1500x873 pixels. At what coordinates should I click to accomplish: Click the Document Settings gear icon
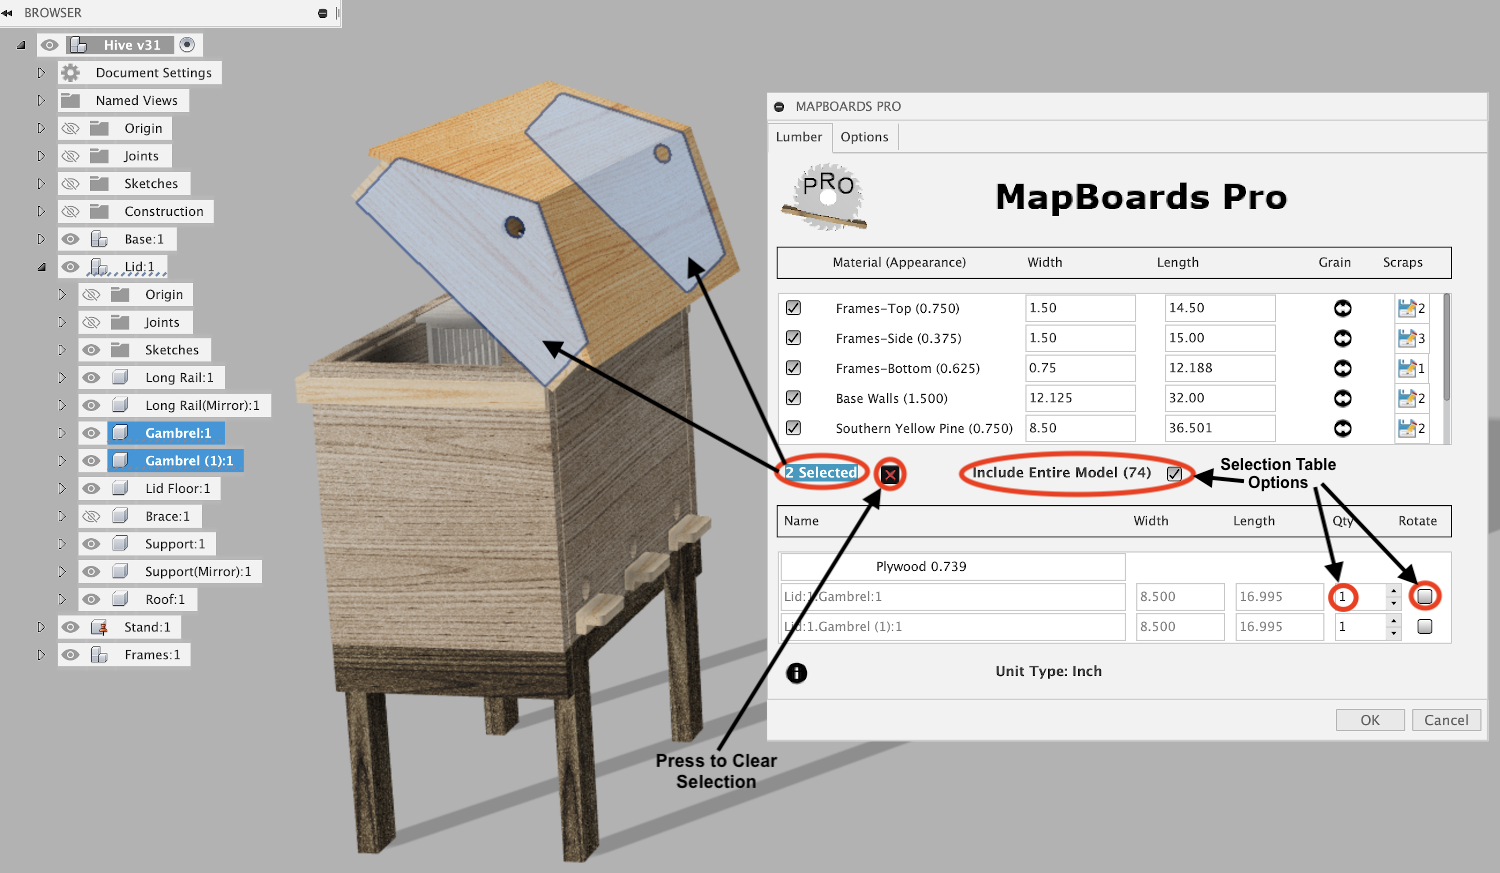click(71, 73)
